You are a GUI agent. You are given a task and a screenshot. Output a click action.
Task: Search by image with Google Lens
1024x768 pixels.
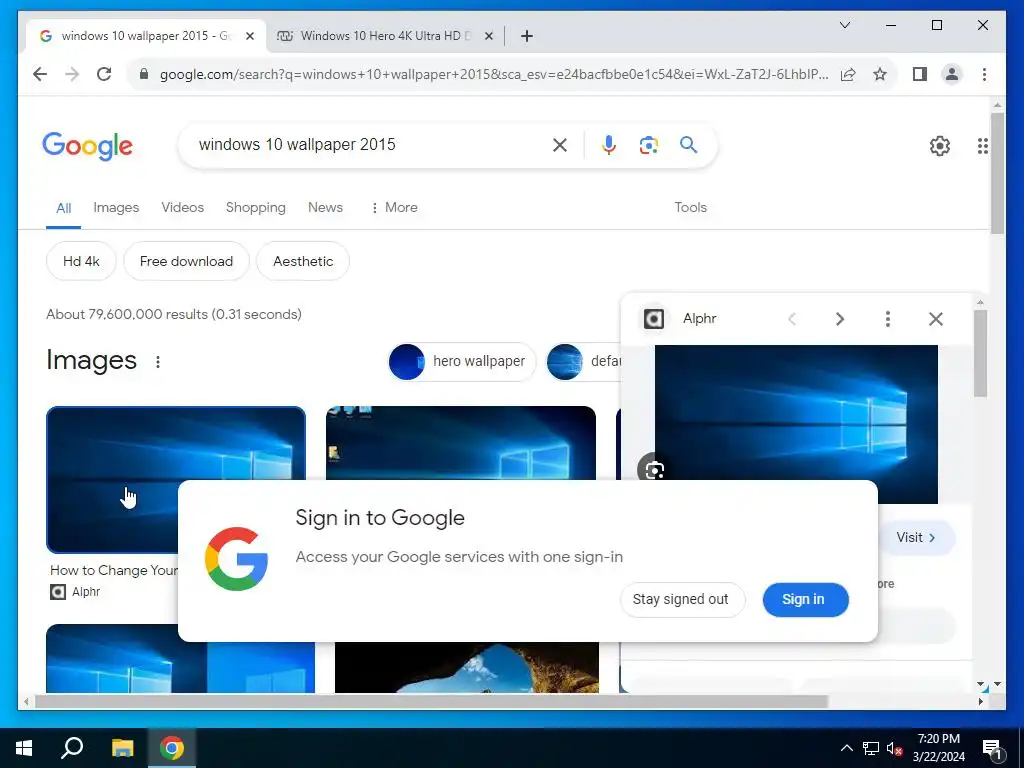(x=648, y=145)
